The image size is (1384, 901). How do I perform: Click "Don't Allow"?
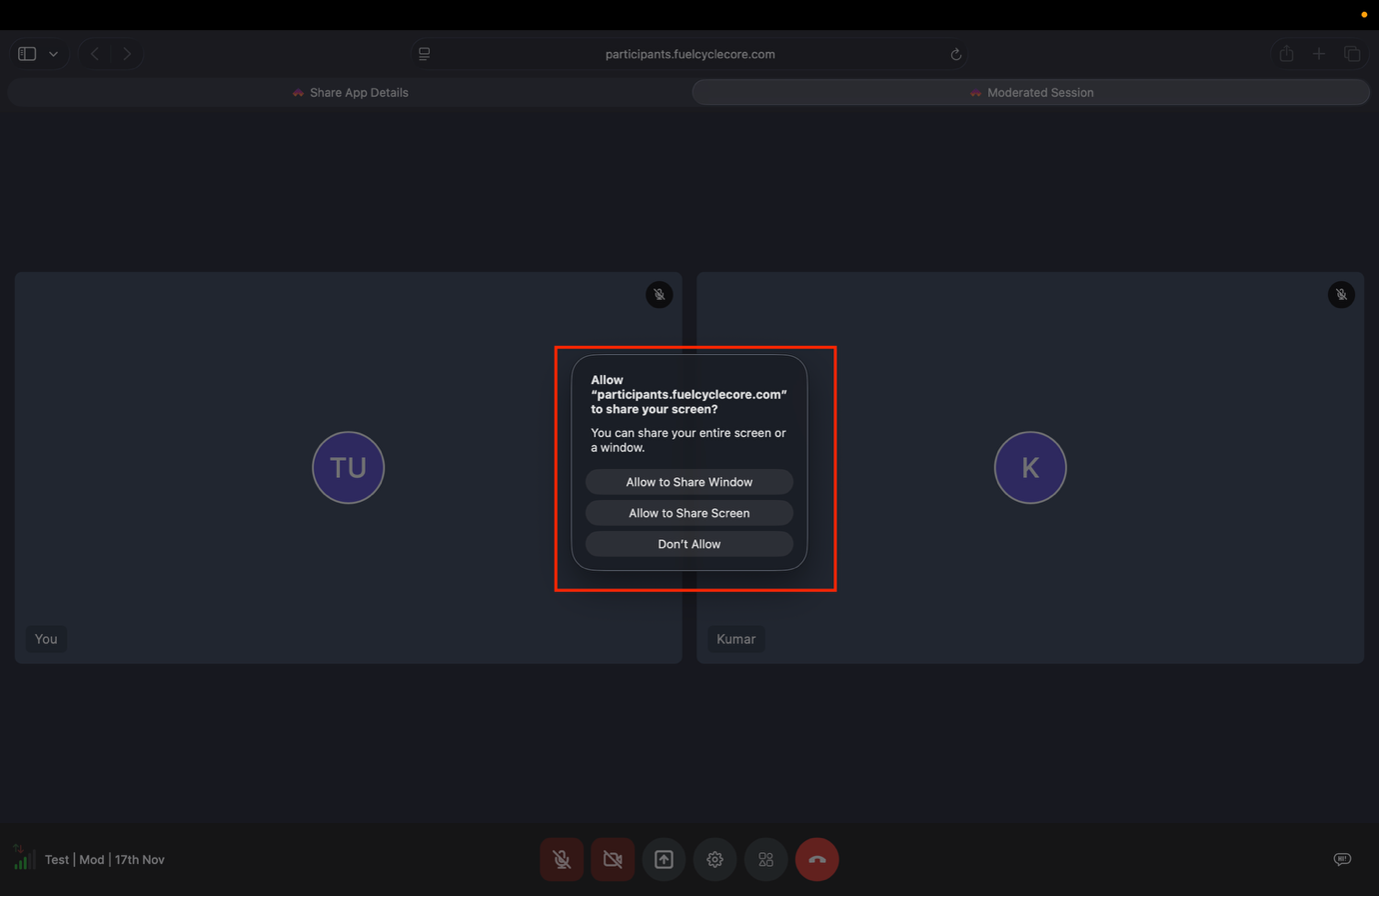pyautogui.click(x=689, y=543)
